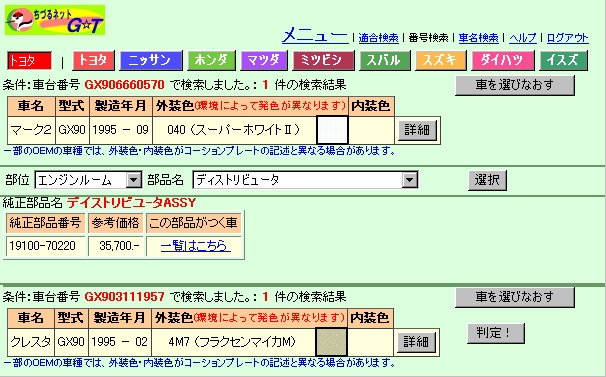Viewport: 606px width, 377px height.
Task: Select the ミツビシ maker button
Action: click(323, 60)
